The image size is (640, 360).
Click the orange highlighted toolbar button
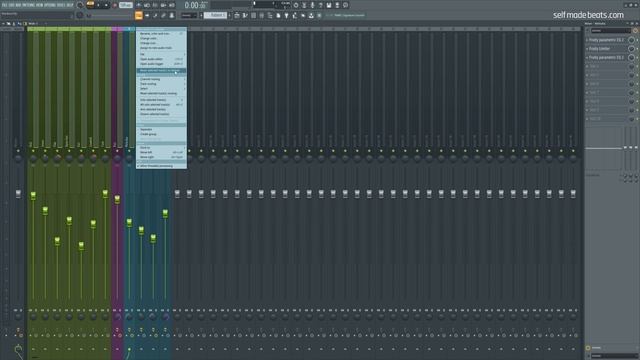click(x=139, y=16)
